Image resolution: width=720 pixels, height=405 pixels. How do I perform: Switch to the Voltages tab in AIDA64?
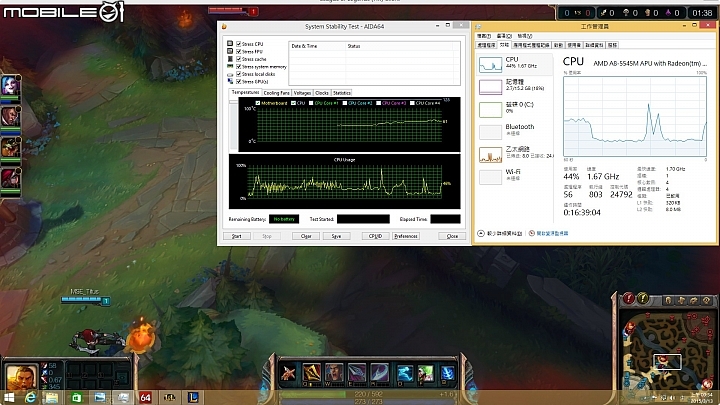[x=302, y=93]
